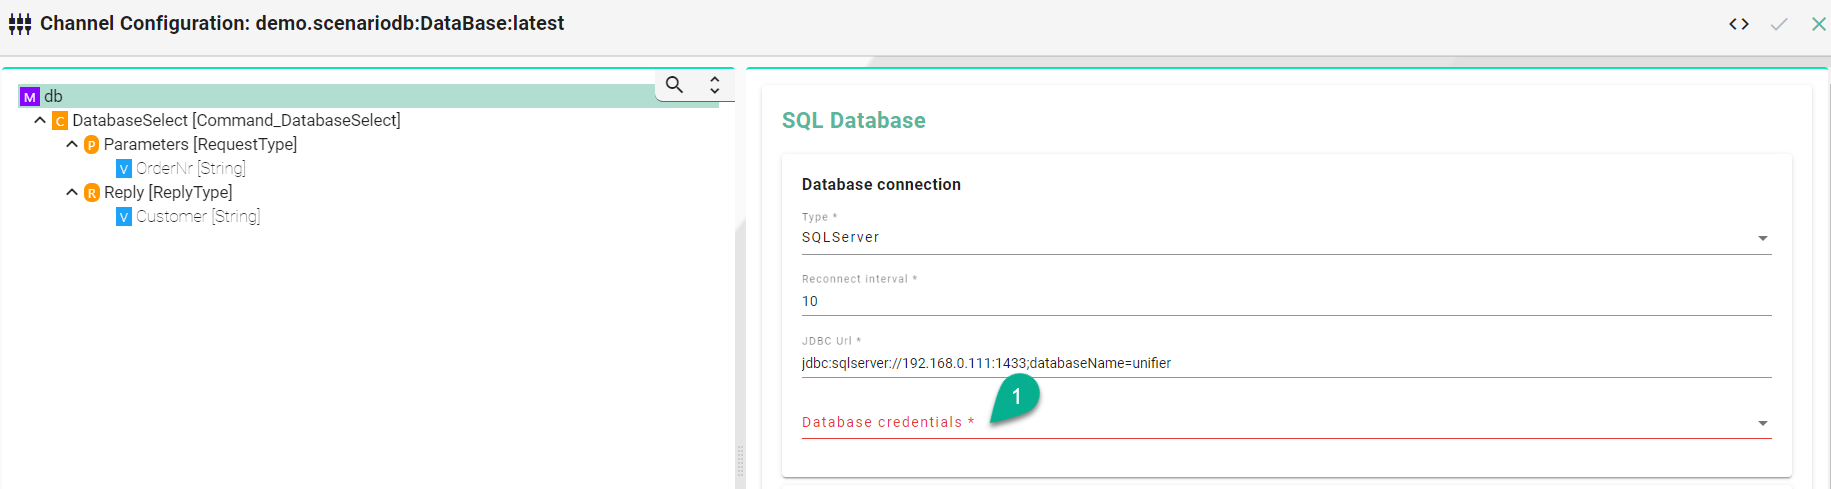
Task: Click the checkmark apply icon
Action: [1779, 24]
